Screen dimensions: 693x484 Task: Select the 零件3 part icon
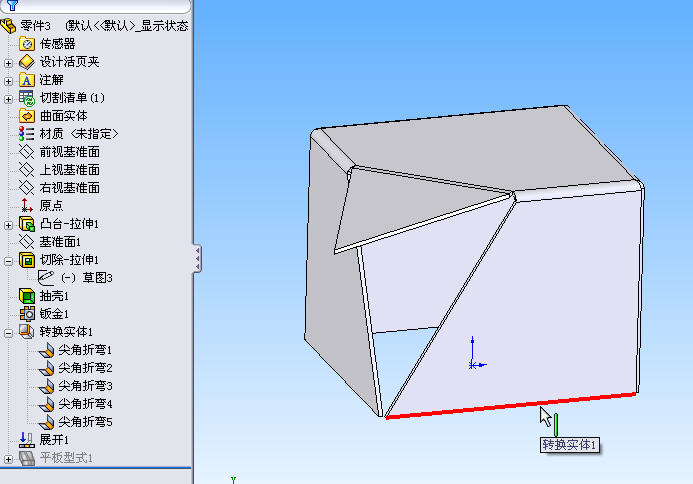(8, 26)
